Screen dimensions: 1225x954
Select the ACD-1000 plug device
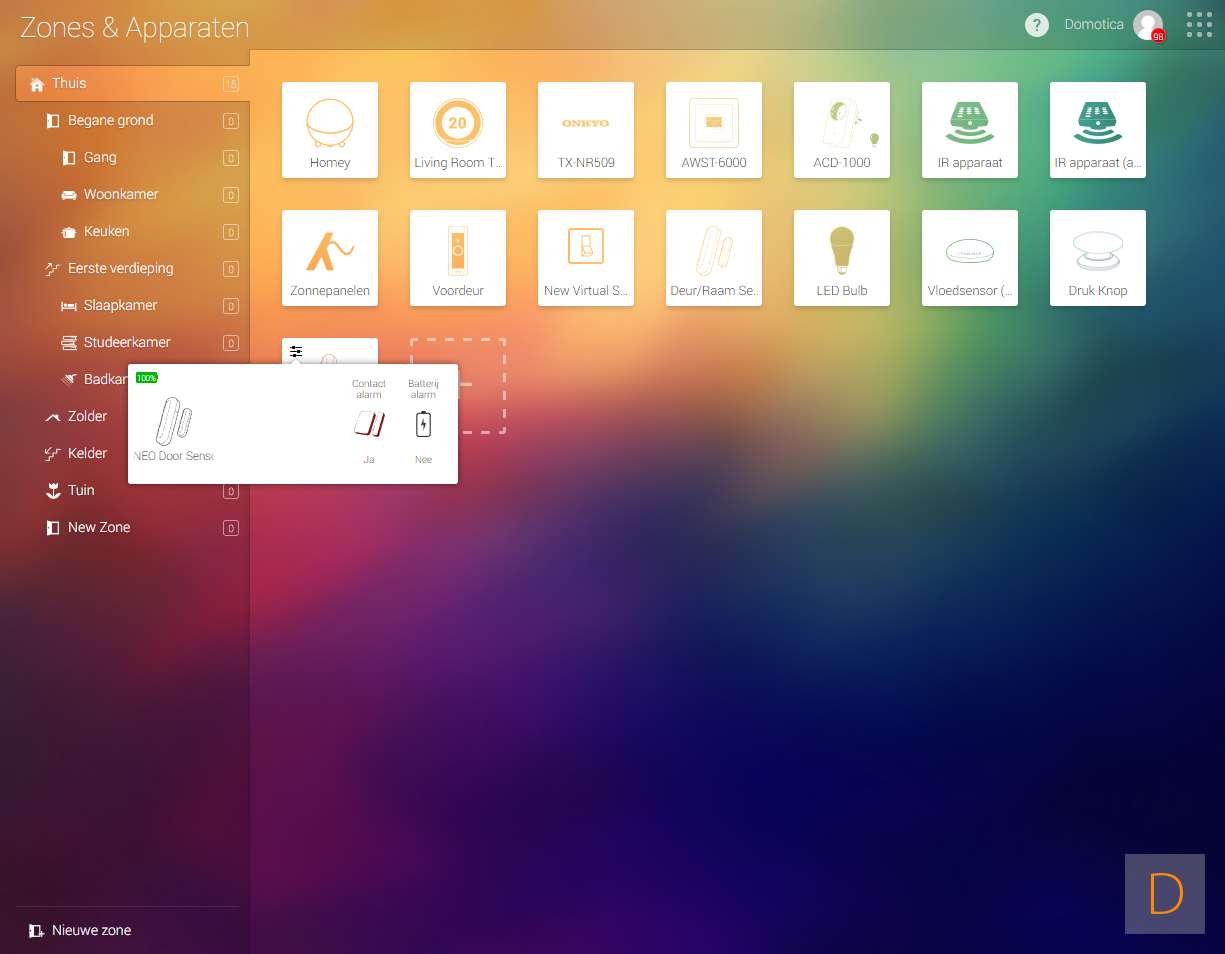click(842, 130)
